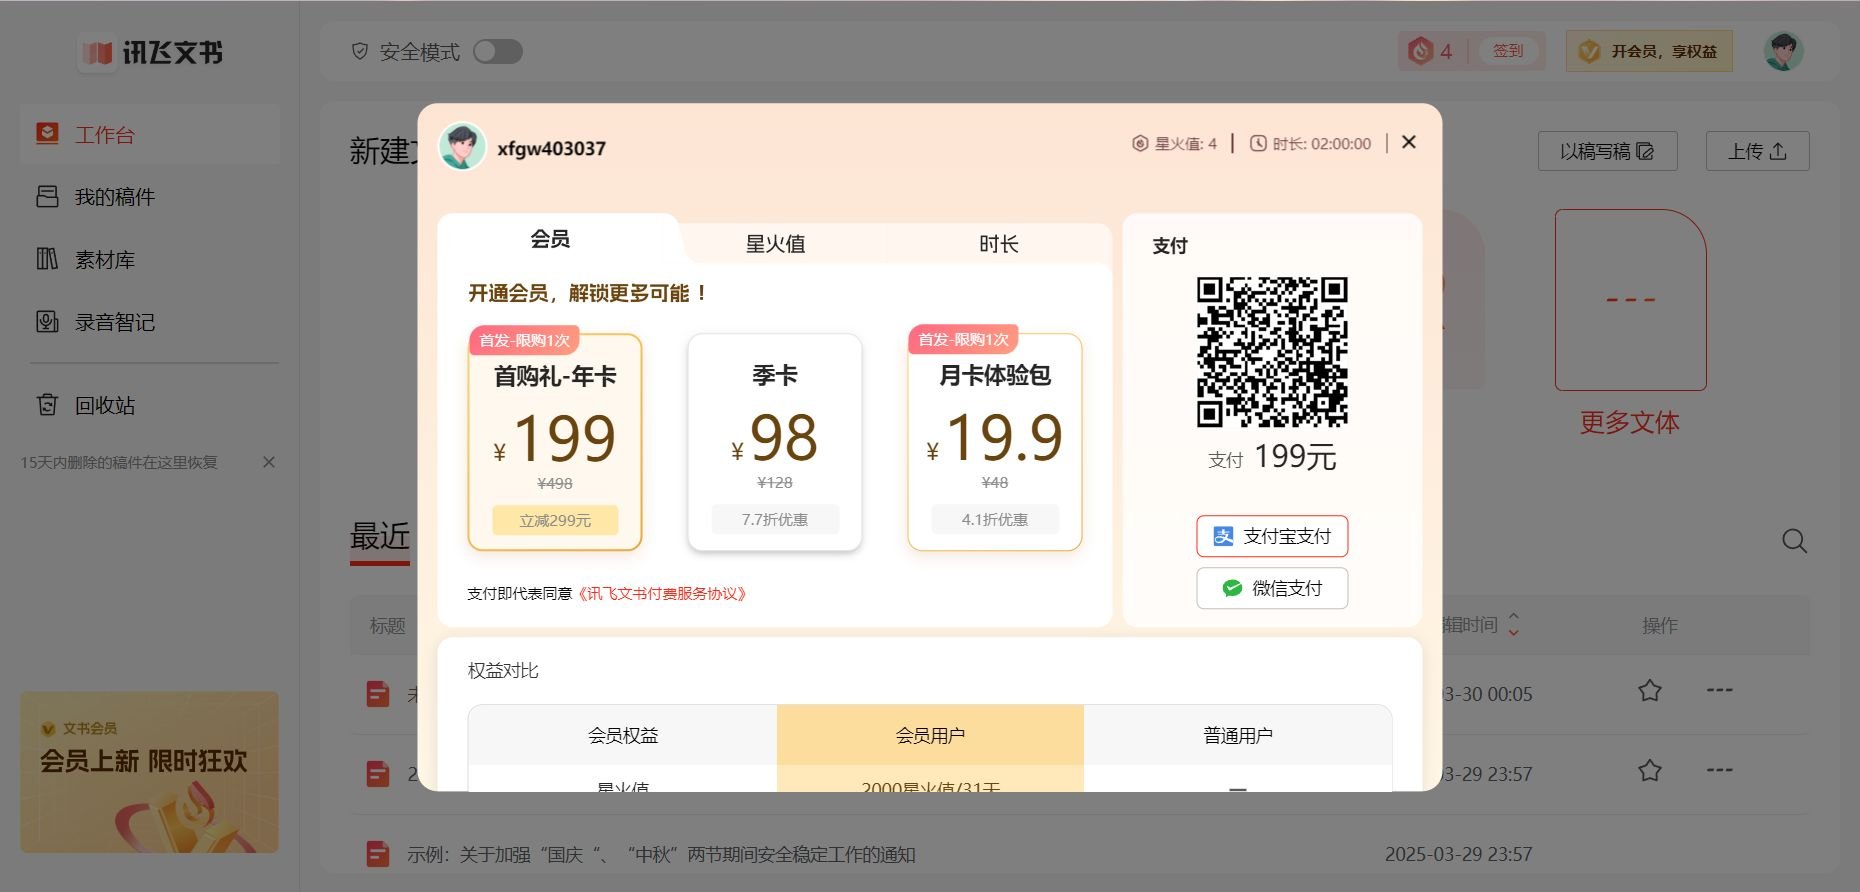Switch to the 时长 tab

998,244
